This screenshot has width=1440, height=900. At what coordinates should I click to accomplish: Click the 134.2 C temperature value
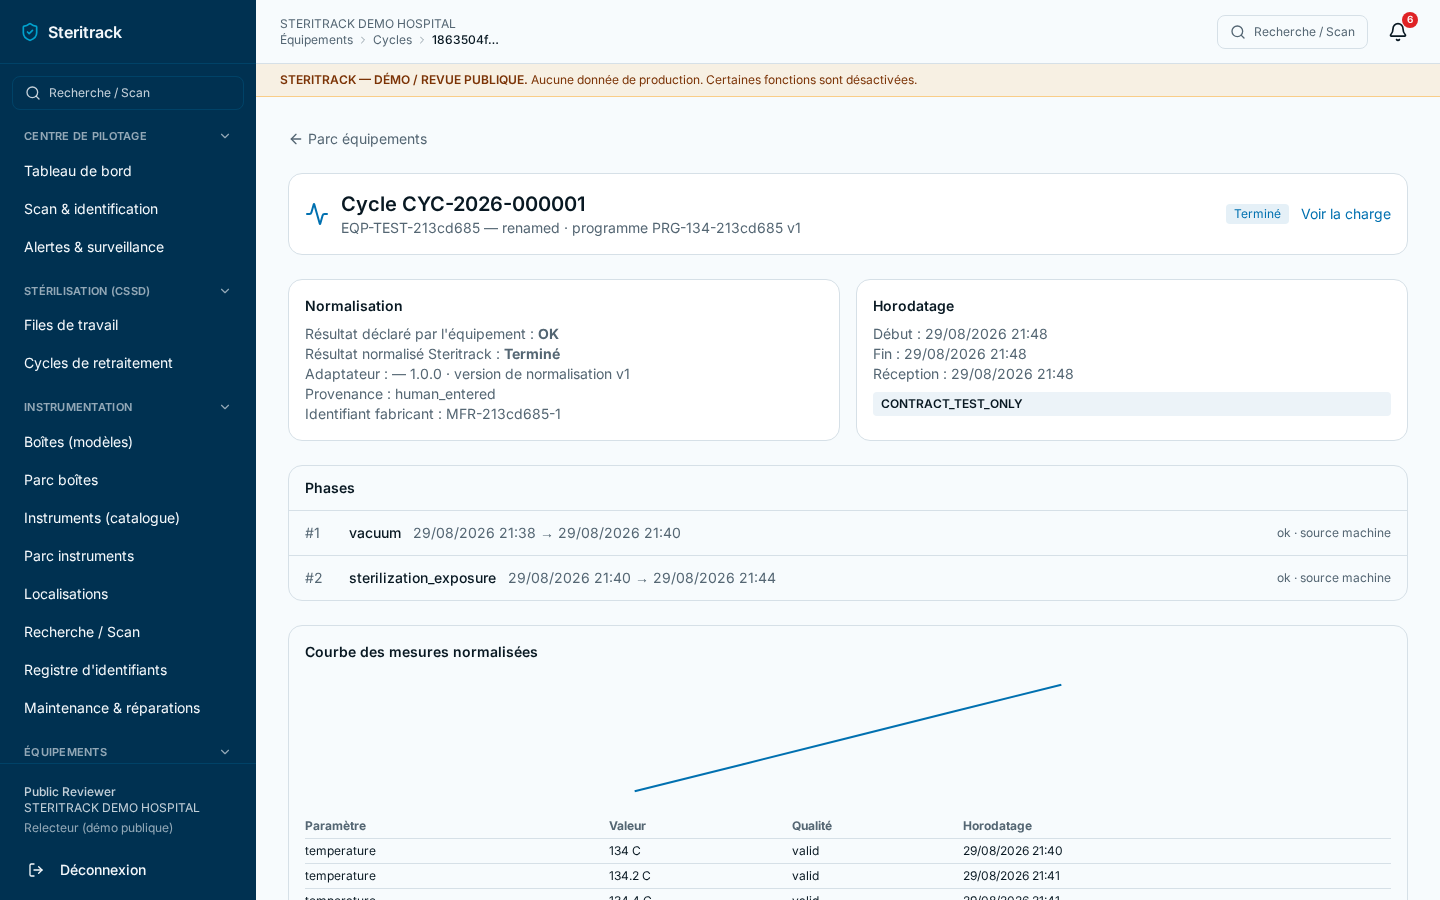point(630,876)
